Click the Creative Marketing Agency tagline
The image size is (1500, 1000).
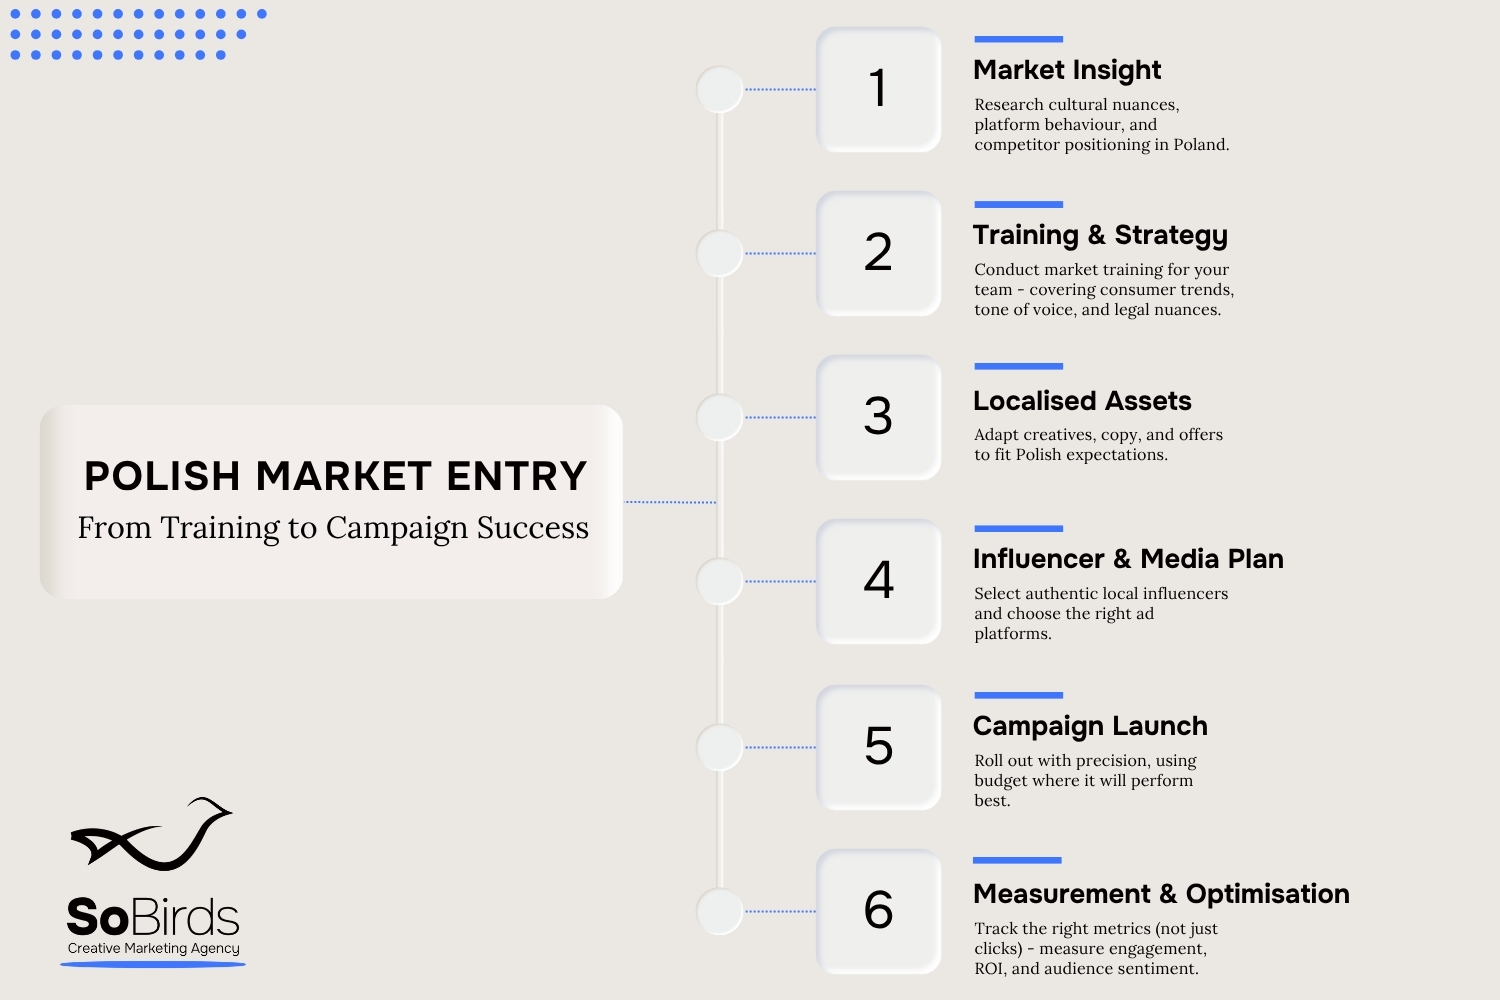pos(154,948)
